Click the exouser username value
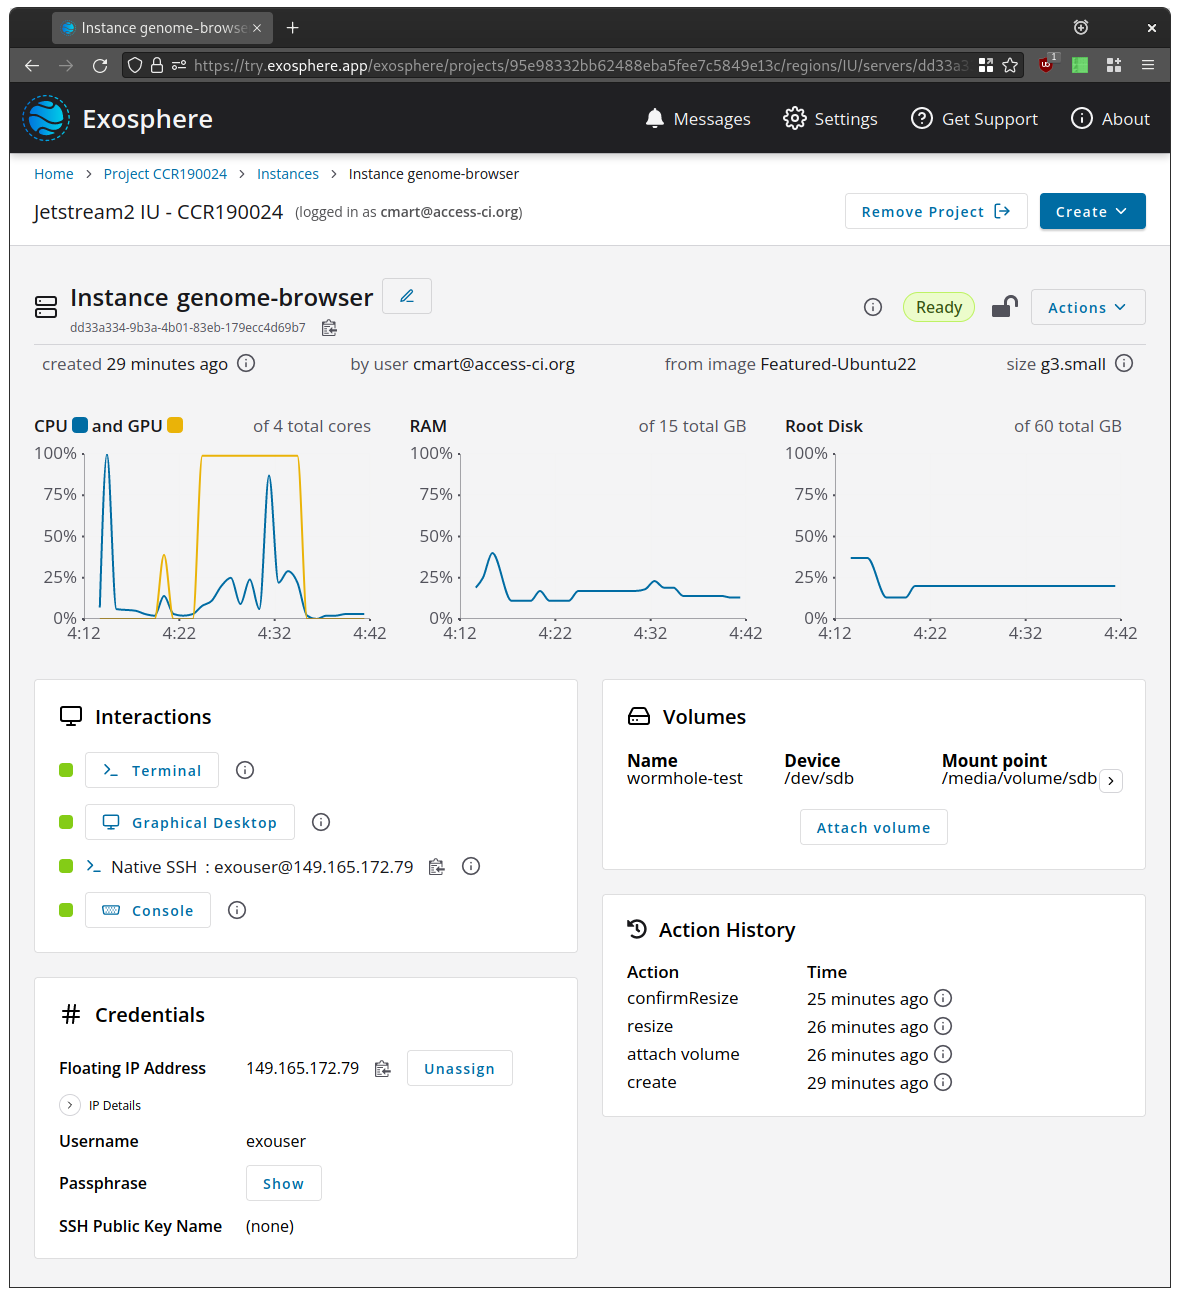 click(x=276, y=1141)
